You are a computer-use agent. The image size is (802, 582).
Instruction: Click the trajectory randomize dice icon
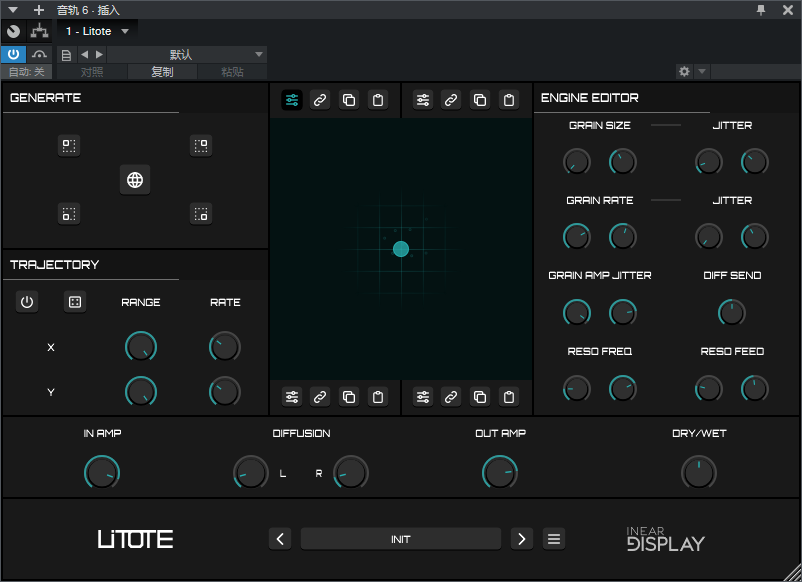click(75, 302)
